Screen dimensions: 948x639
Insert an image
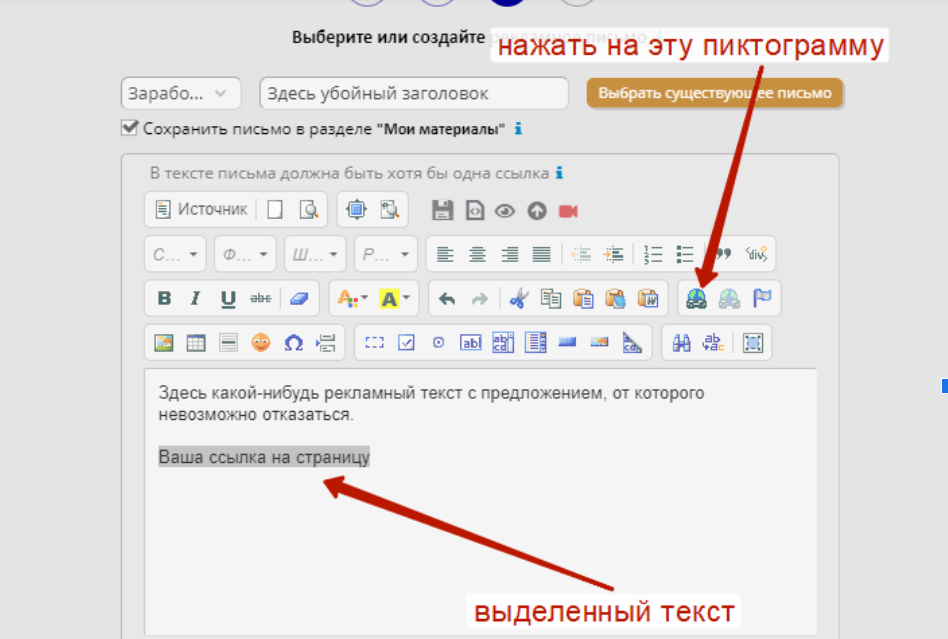coord(164,343)
